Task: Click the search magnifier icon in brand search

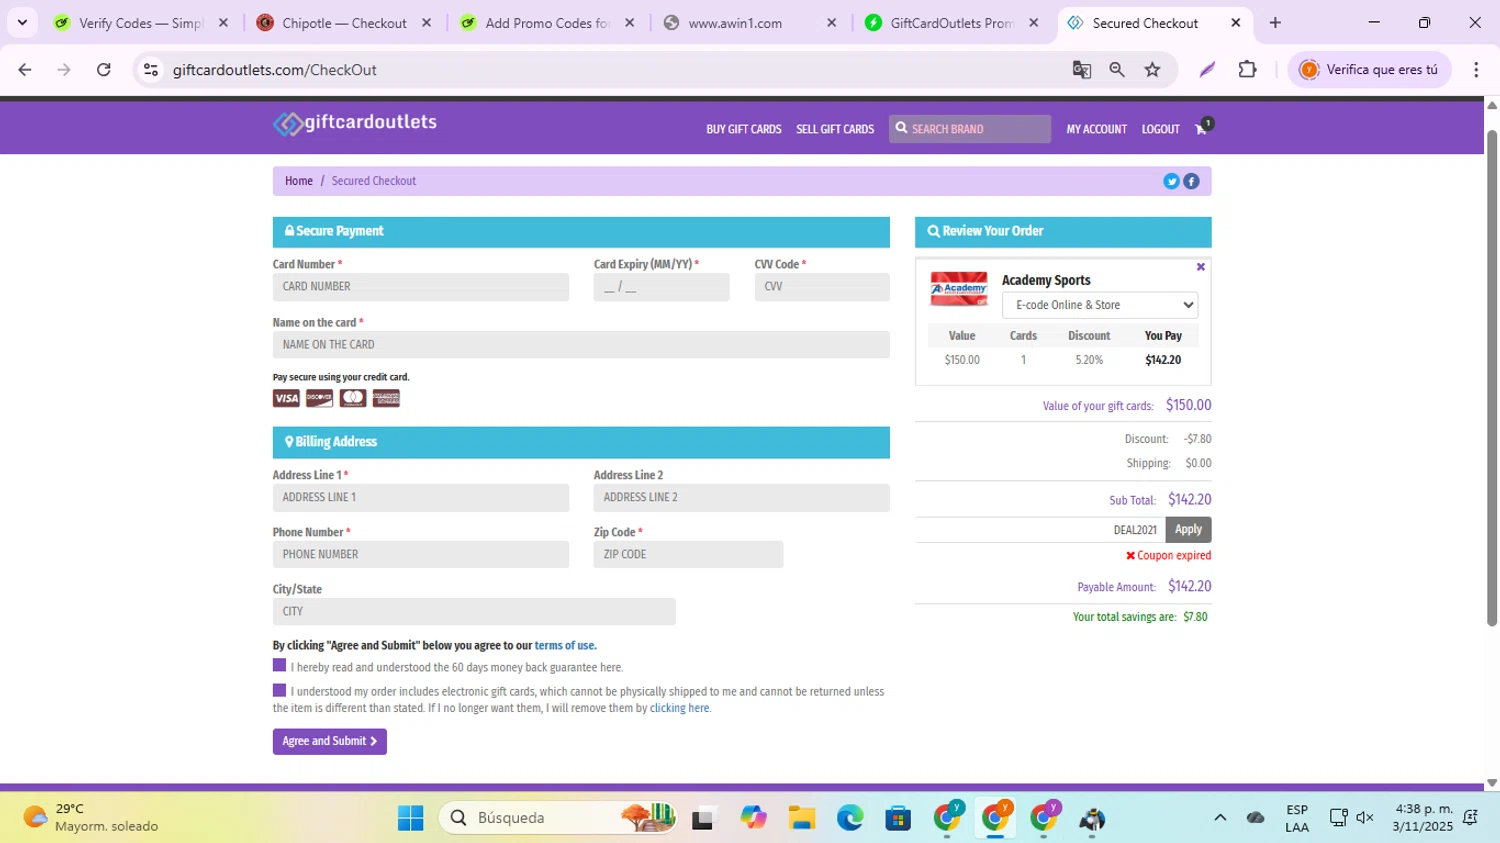Action: pos(901,128)
